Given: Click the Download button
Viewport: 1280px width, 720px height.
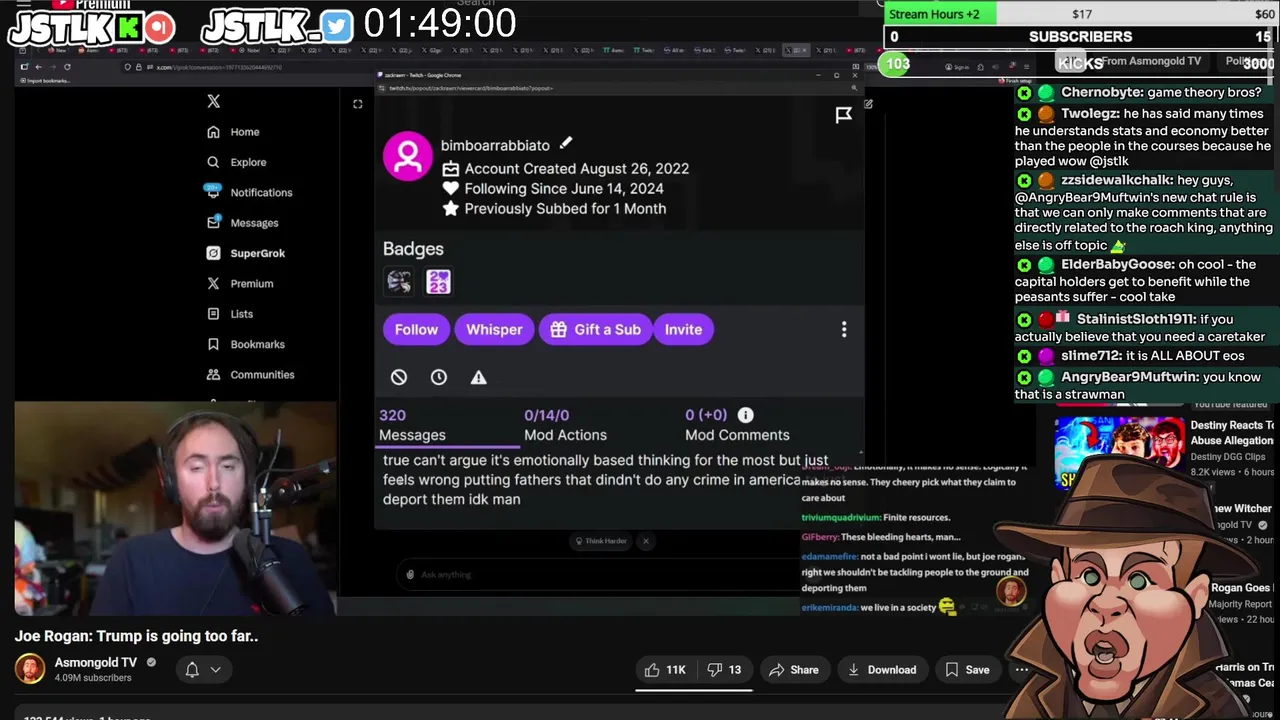Looking at the screenshot, I should (x=882, y=670).
